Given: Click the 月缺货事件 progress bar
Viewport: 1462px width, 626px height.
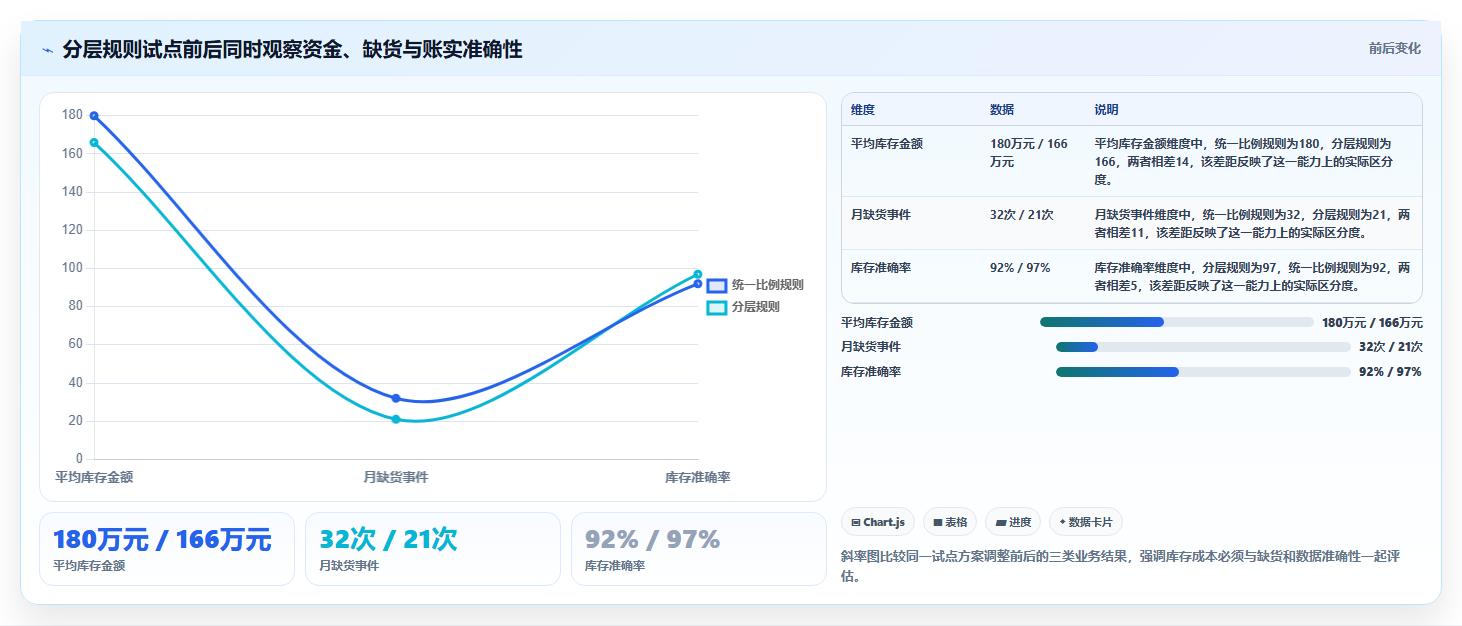Looking at the screenshot, I should pyautogui.click(x=1203, y=347).
